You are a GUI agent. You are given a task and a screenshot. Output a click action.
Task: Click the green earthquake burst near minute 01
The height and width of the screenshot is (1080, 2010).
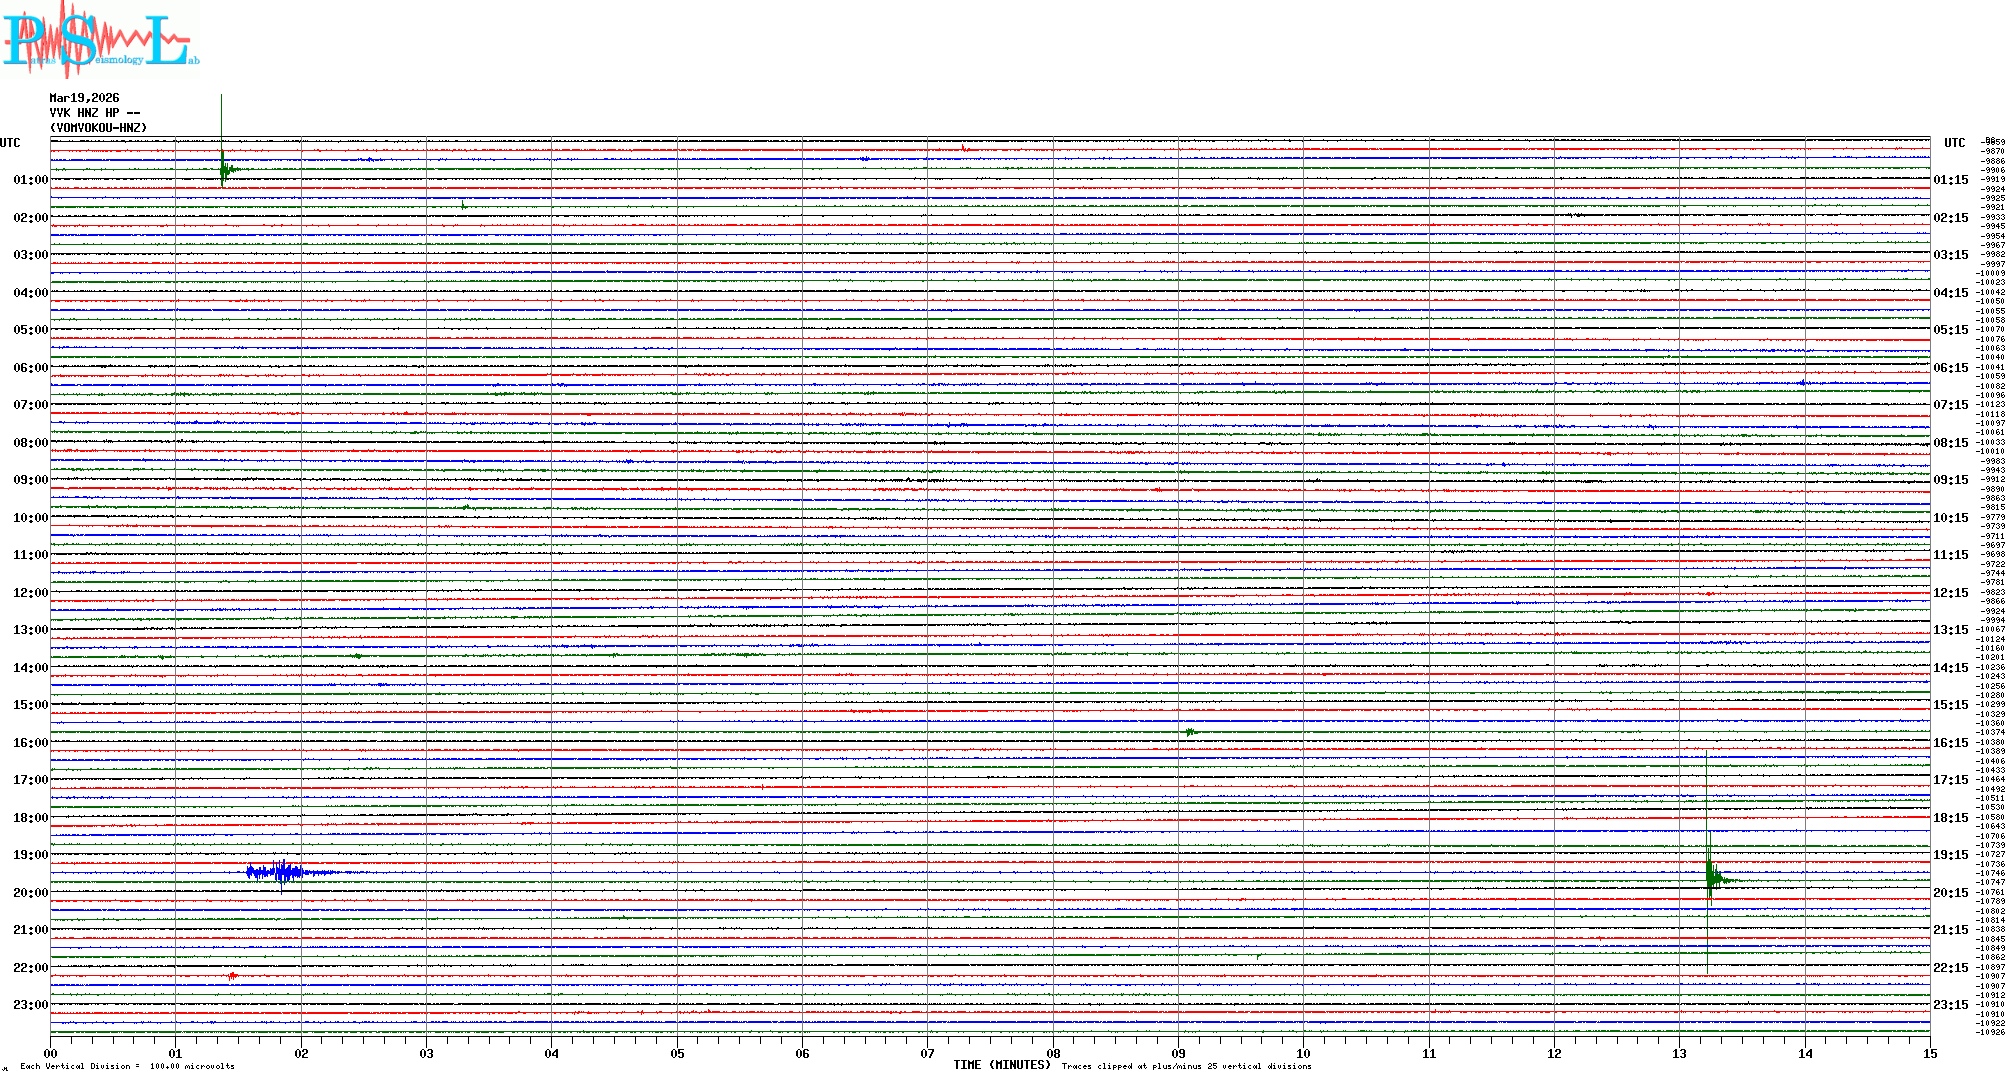point(225,169)
